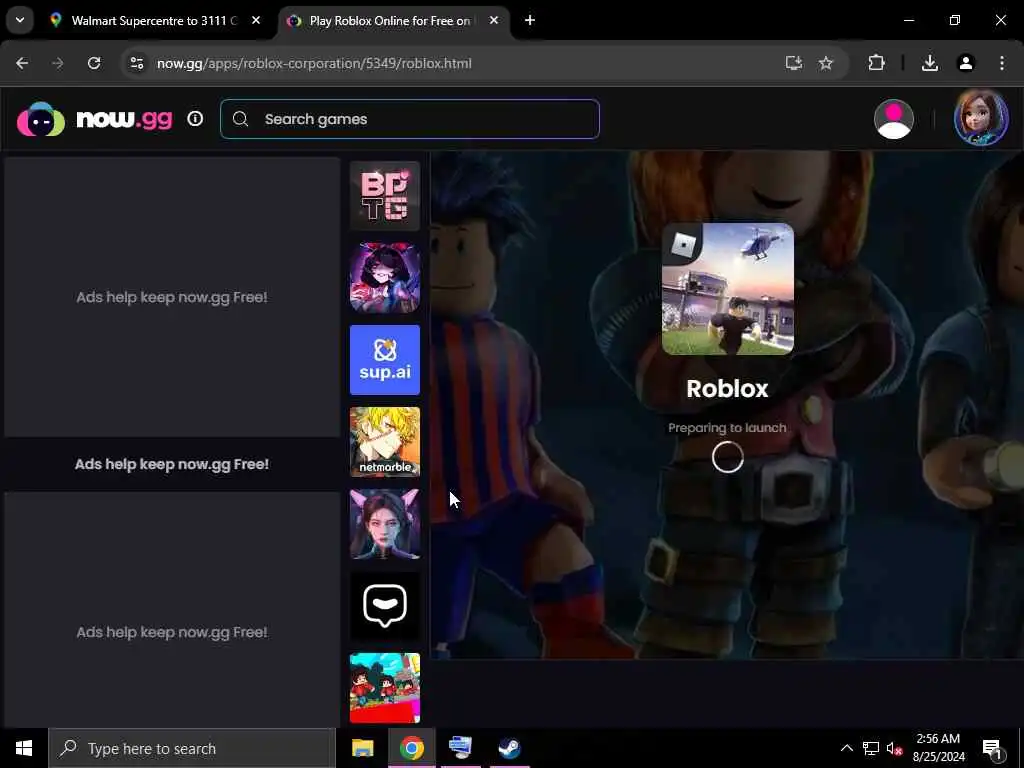
Task: Open the sup.ai app tile
Action: (x=385, y=360)
